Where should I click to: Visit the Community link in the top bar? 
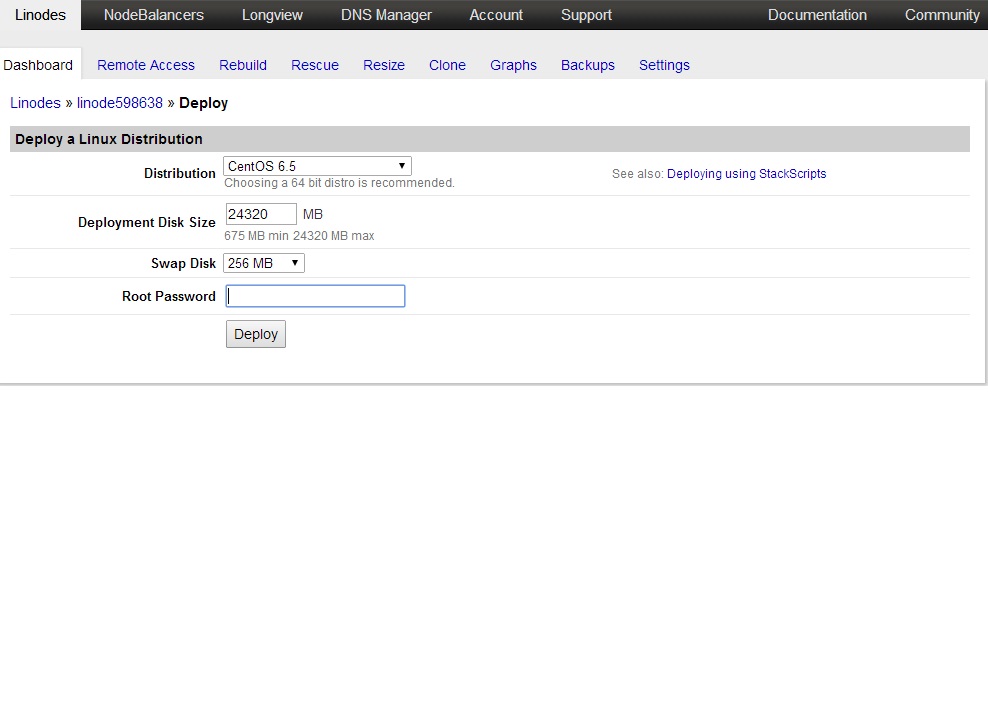point(942,14)
